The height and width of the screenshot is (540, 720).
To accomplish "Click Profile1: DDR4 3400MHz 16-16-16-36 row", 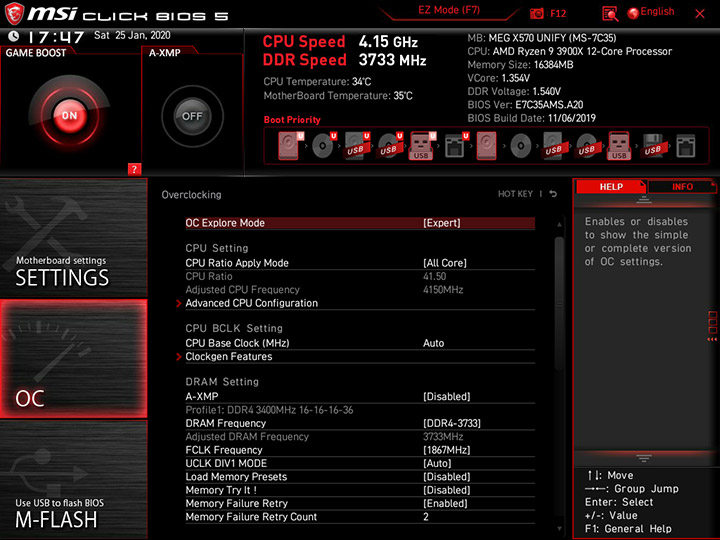I will (360, 410).
